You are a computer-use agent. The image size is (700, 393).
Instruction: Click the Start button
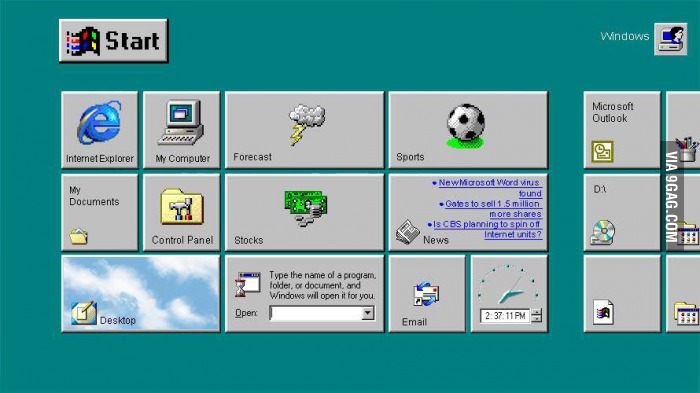(x=113, y=41)
